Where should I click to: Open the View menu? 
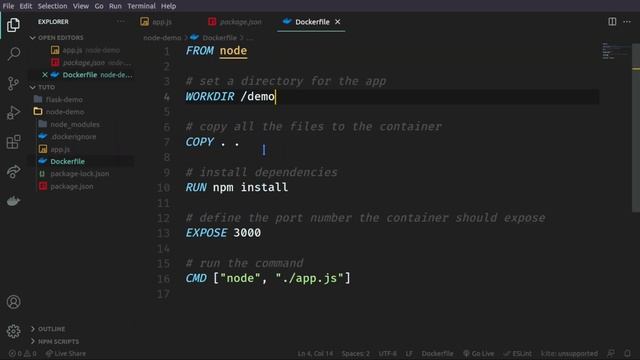tap(81, 6)
